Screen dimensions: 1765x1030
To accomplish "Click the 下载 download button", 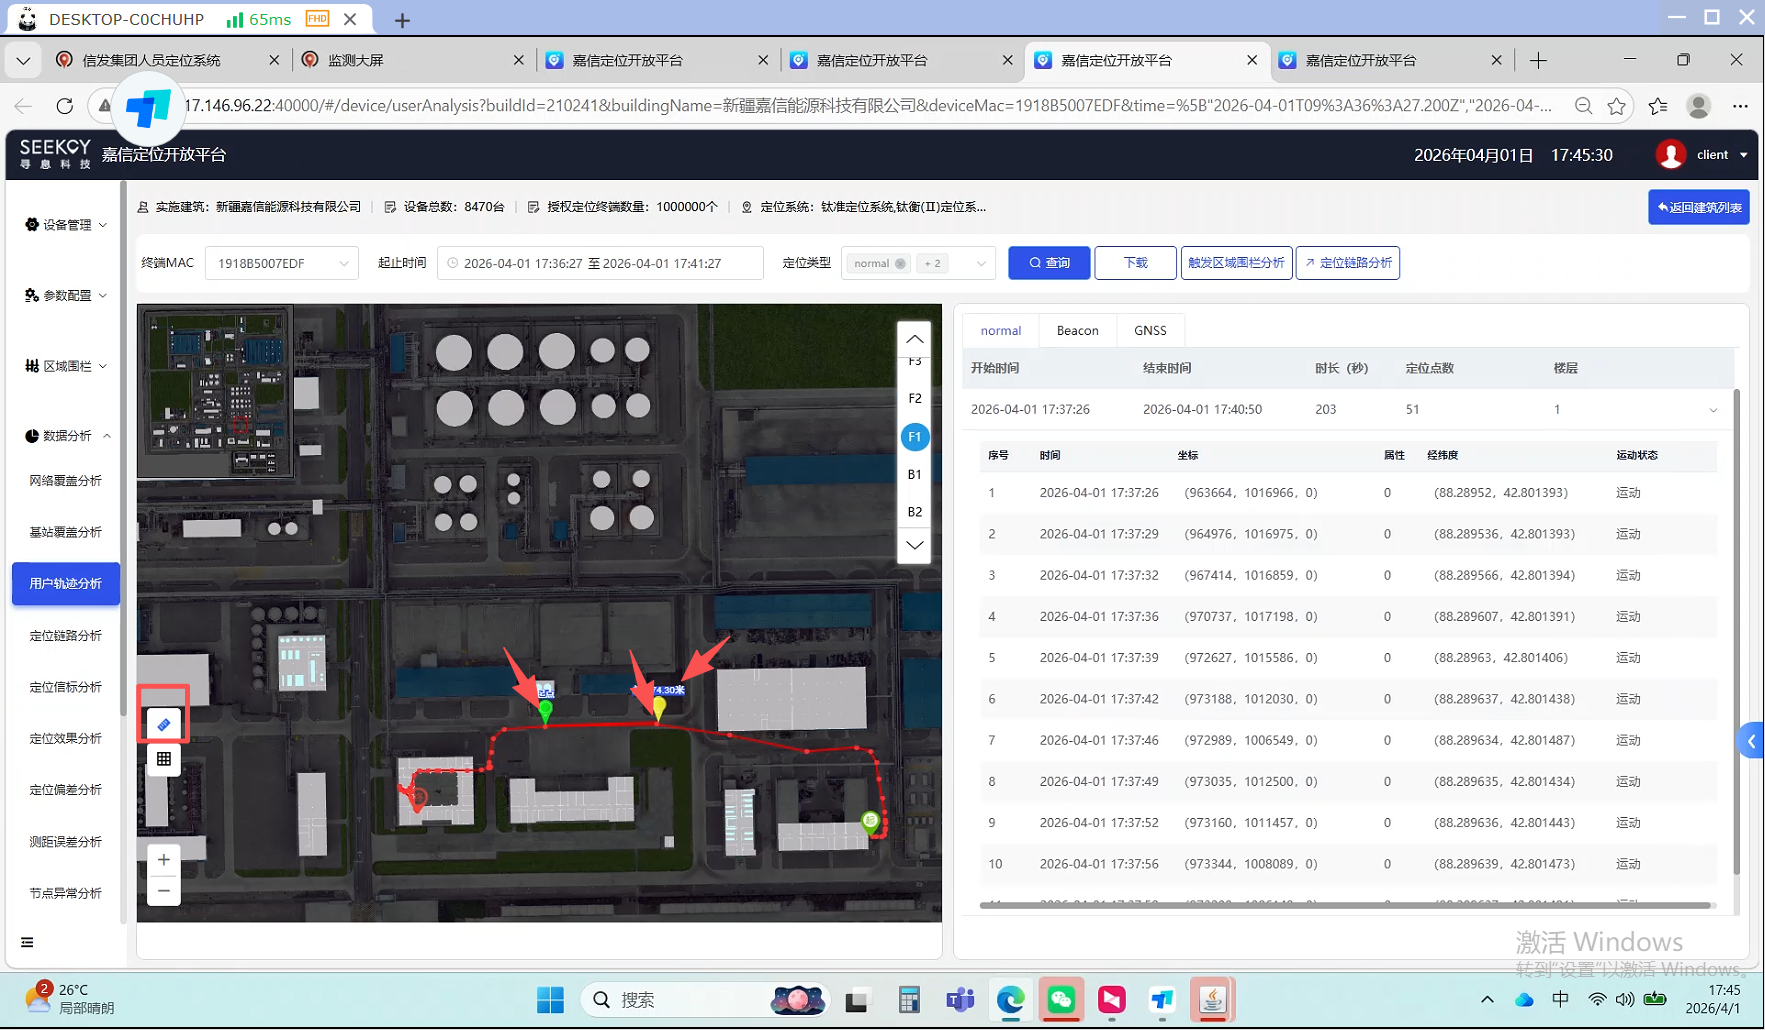I will tap(1135, 263).
